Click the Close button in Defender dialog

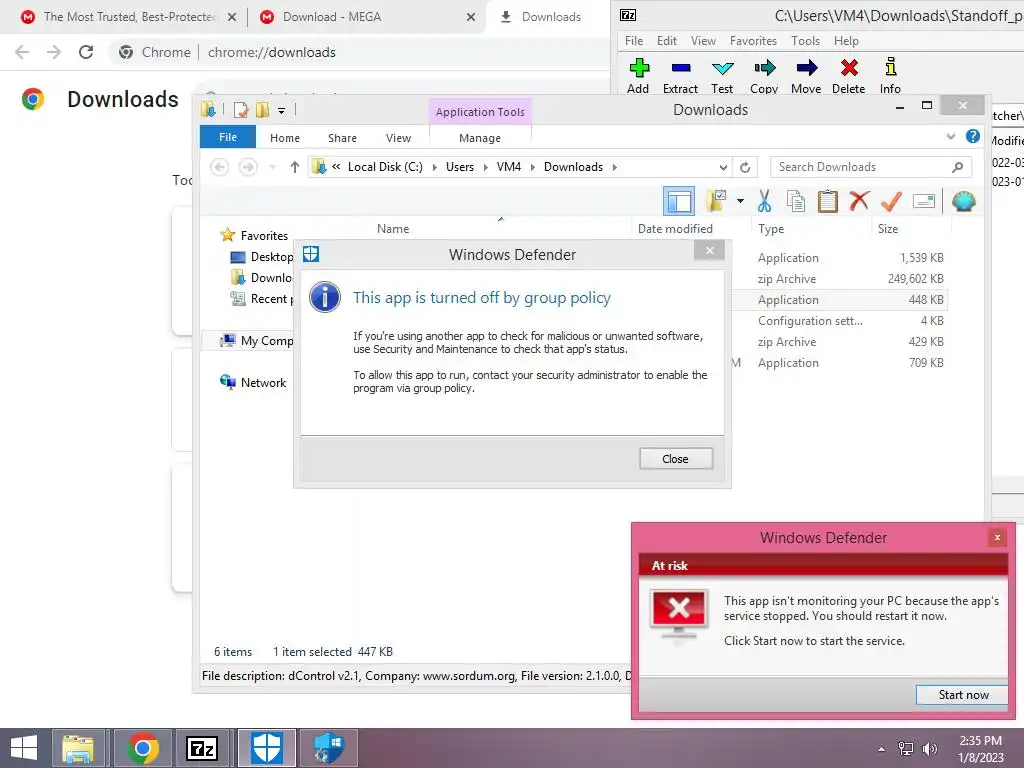pyautogui.click(x=676, y=459)
